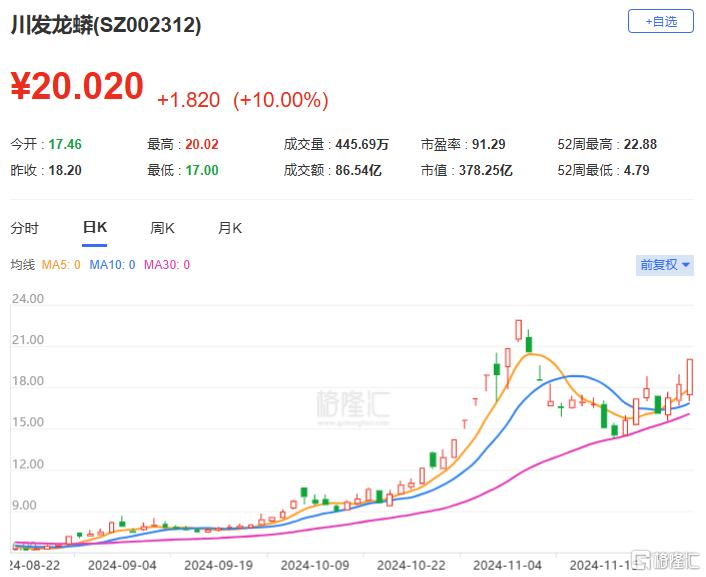Add stock to watchlist with +自选 button

pyautogui.click(x=661, y=21)
